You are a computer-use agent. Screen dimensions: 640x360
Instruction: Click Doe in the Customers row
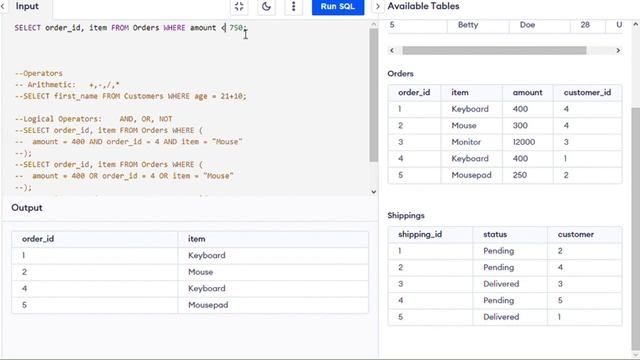coord(527,24)
